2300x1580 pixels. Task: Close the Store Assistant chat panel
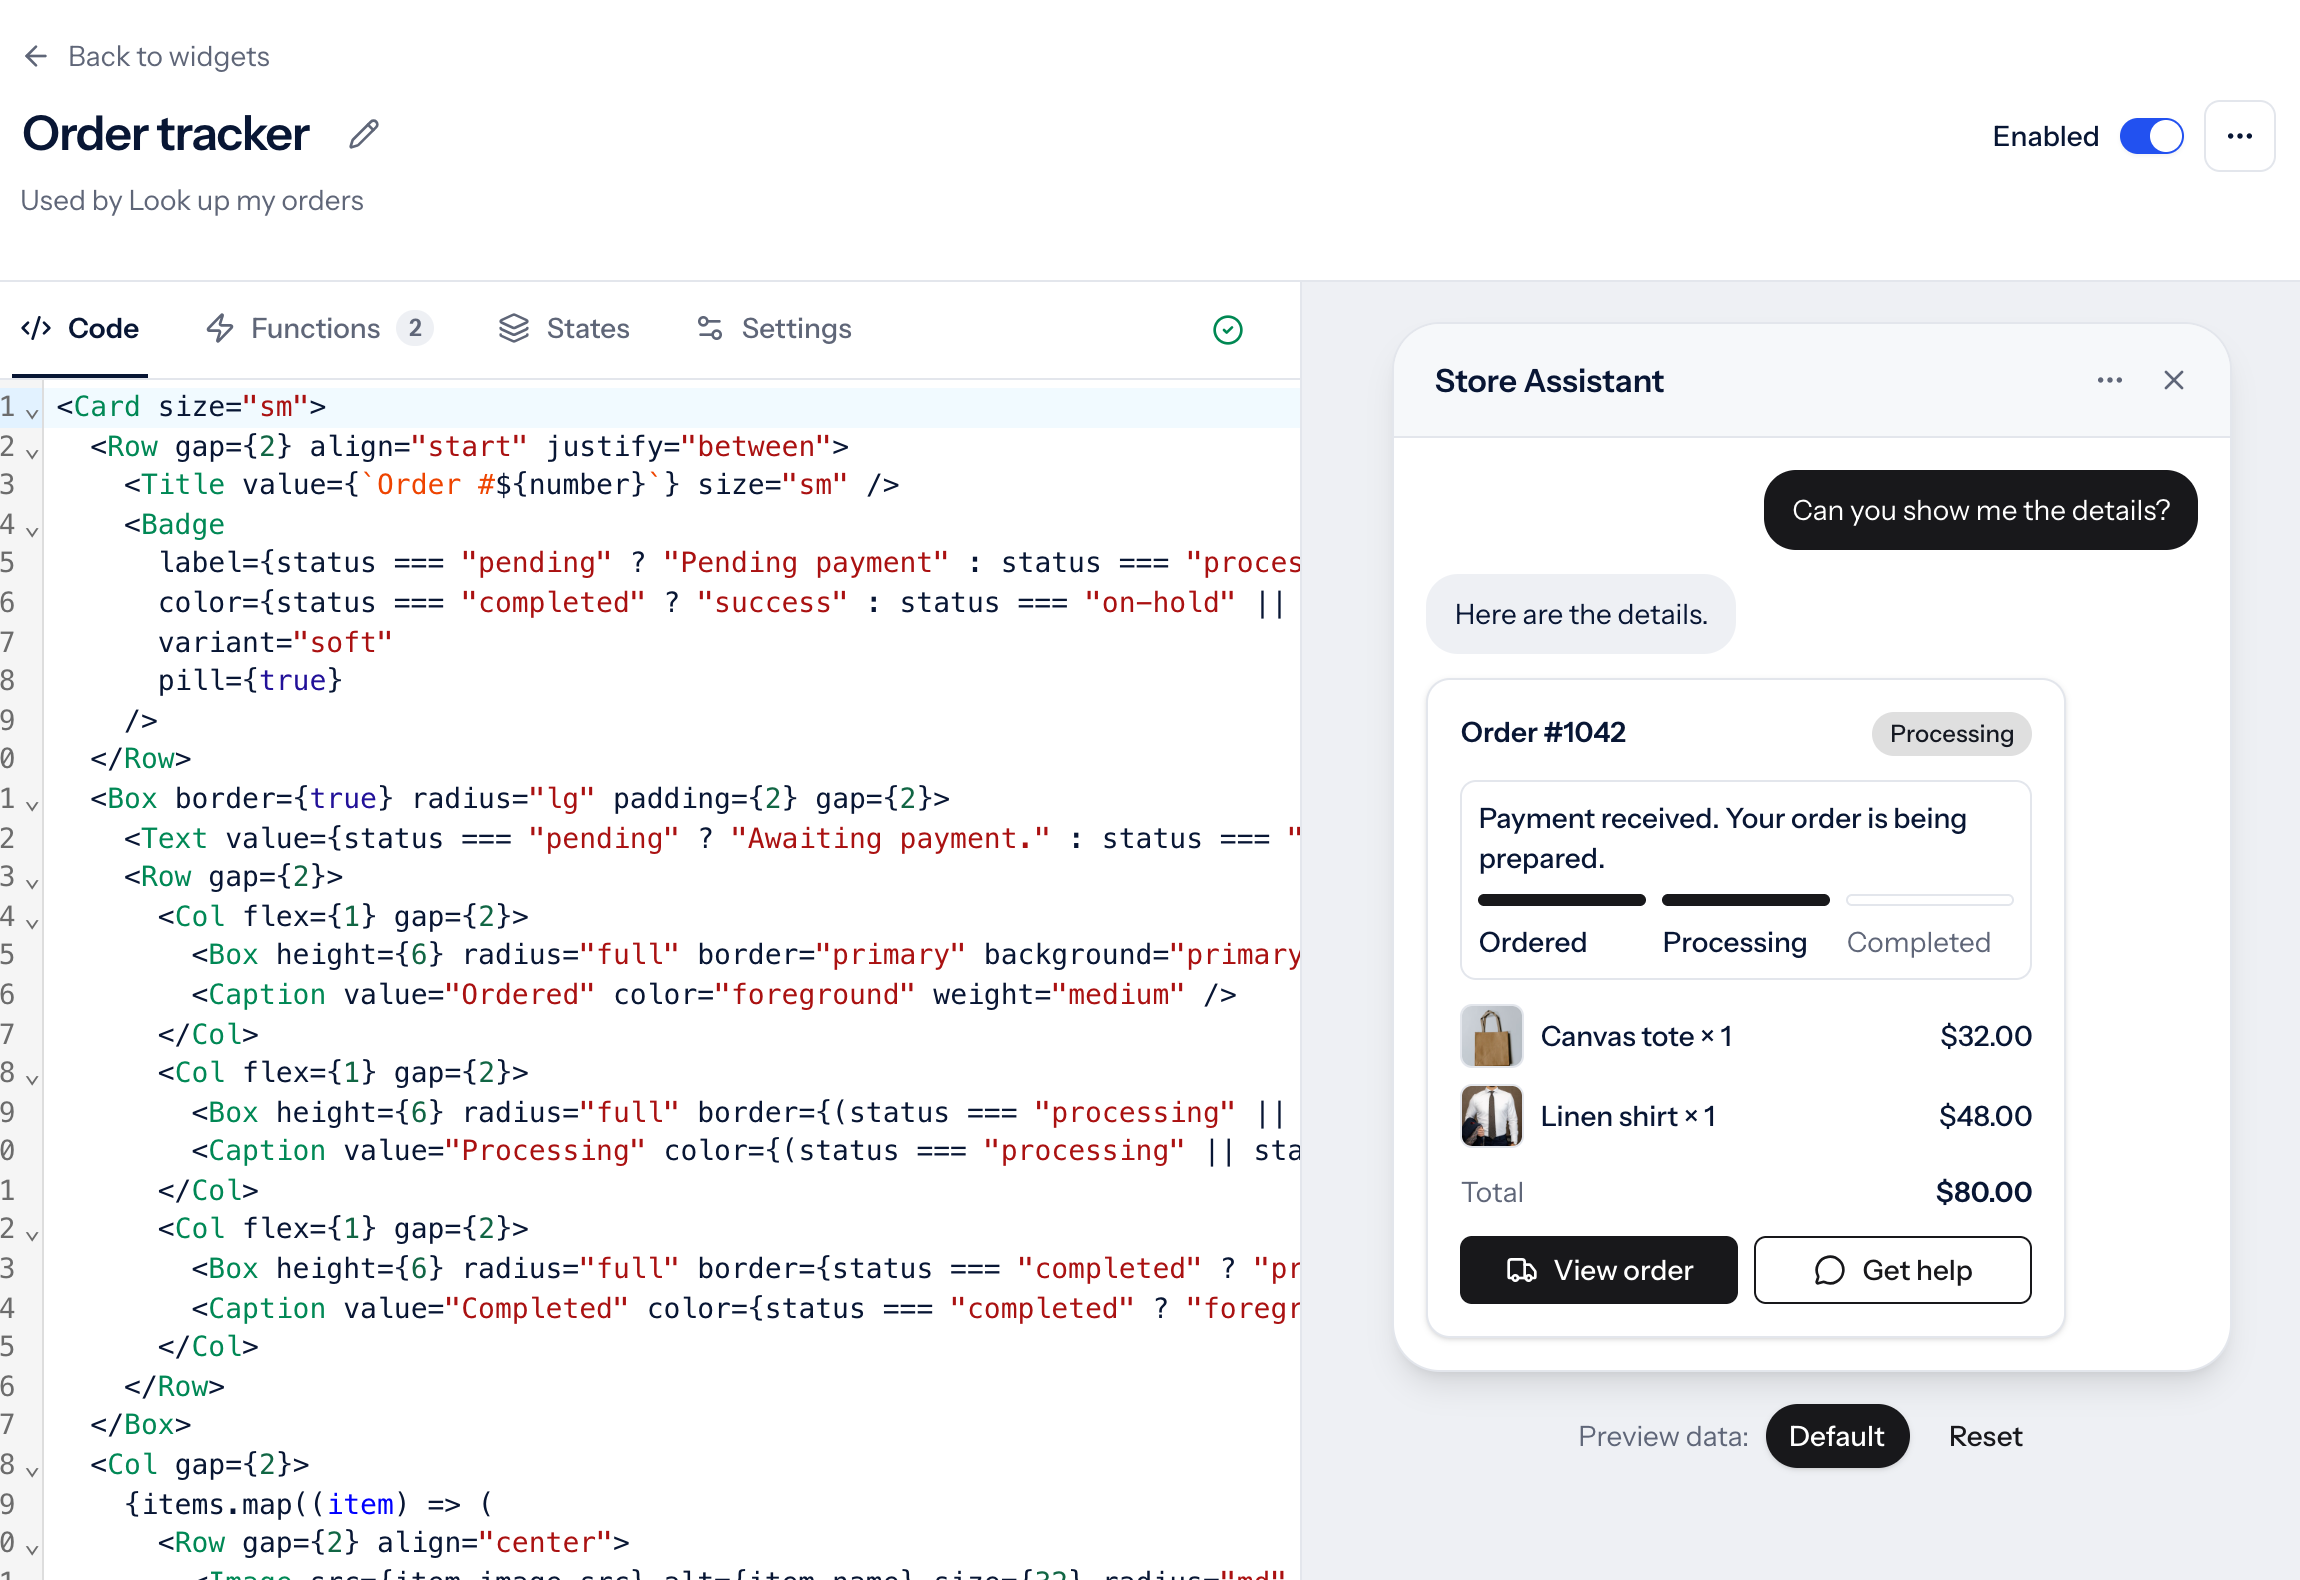tap(2174, 380)
